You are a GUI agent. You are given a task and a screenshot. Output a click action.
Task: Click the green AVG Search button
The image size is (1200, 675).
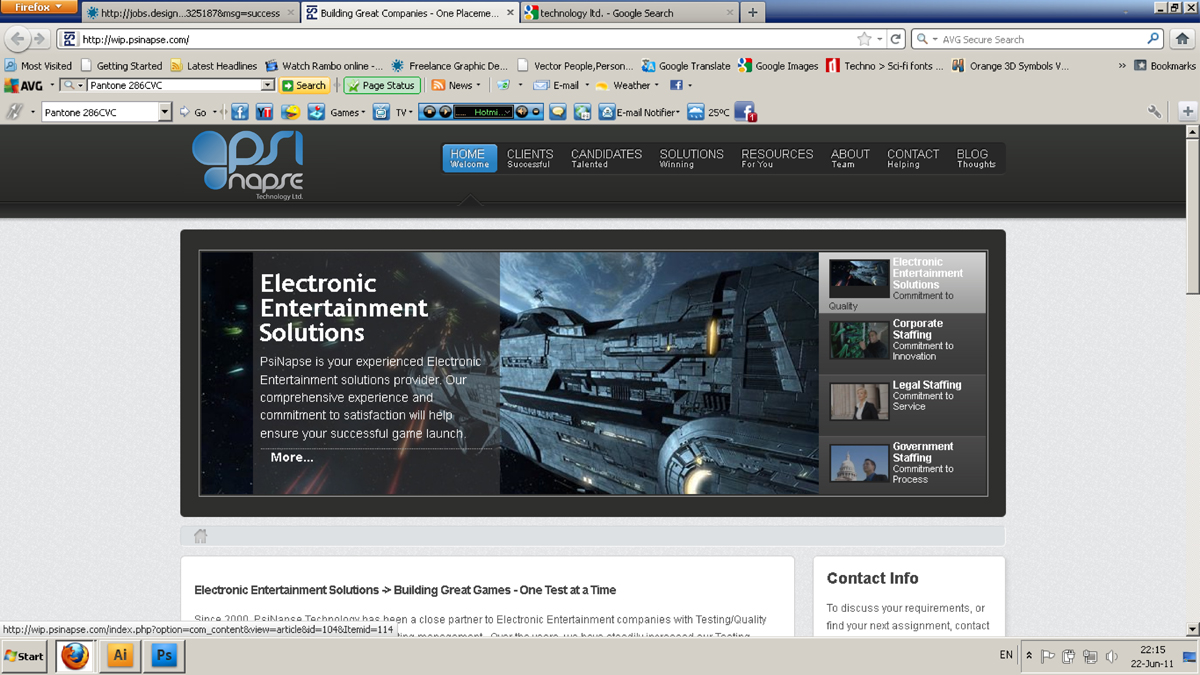(x=304, y=85)
